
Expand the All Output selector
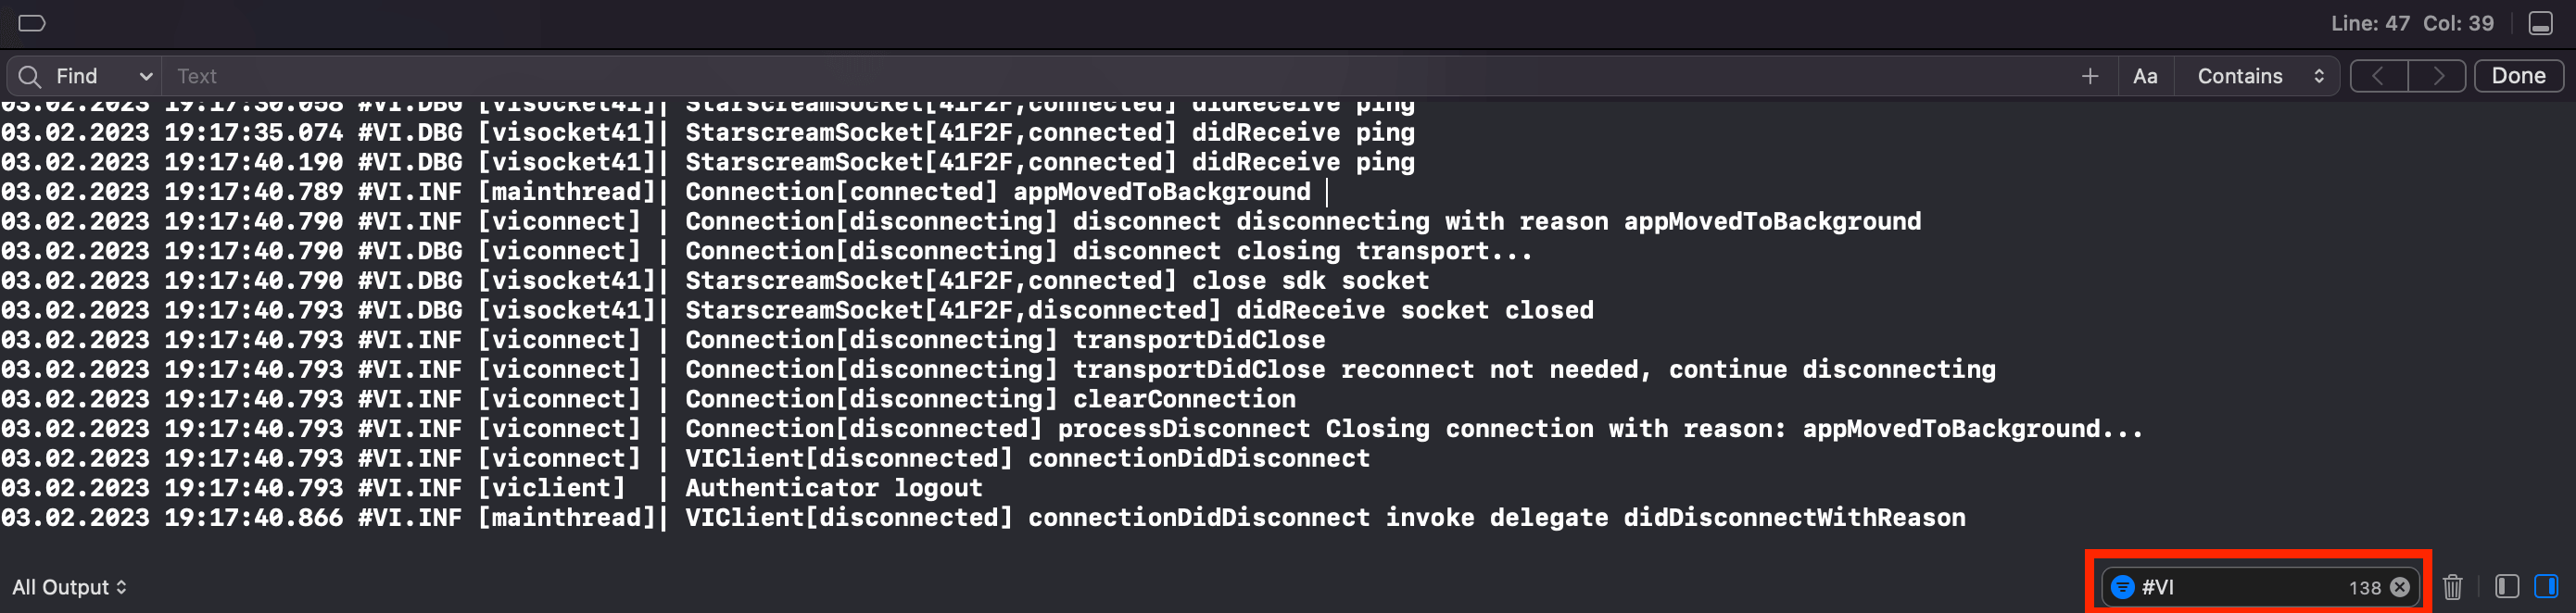click(69, 587)
